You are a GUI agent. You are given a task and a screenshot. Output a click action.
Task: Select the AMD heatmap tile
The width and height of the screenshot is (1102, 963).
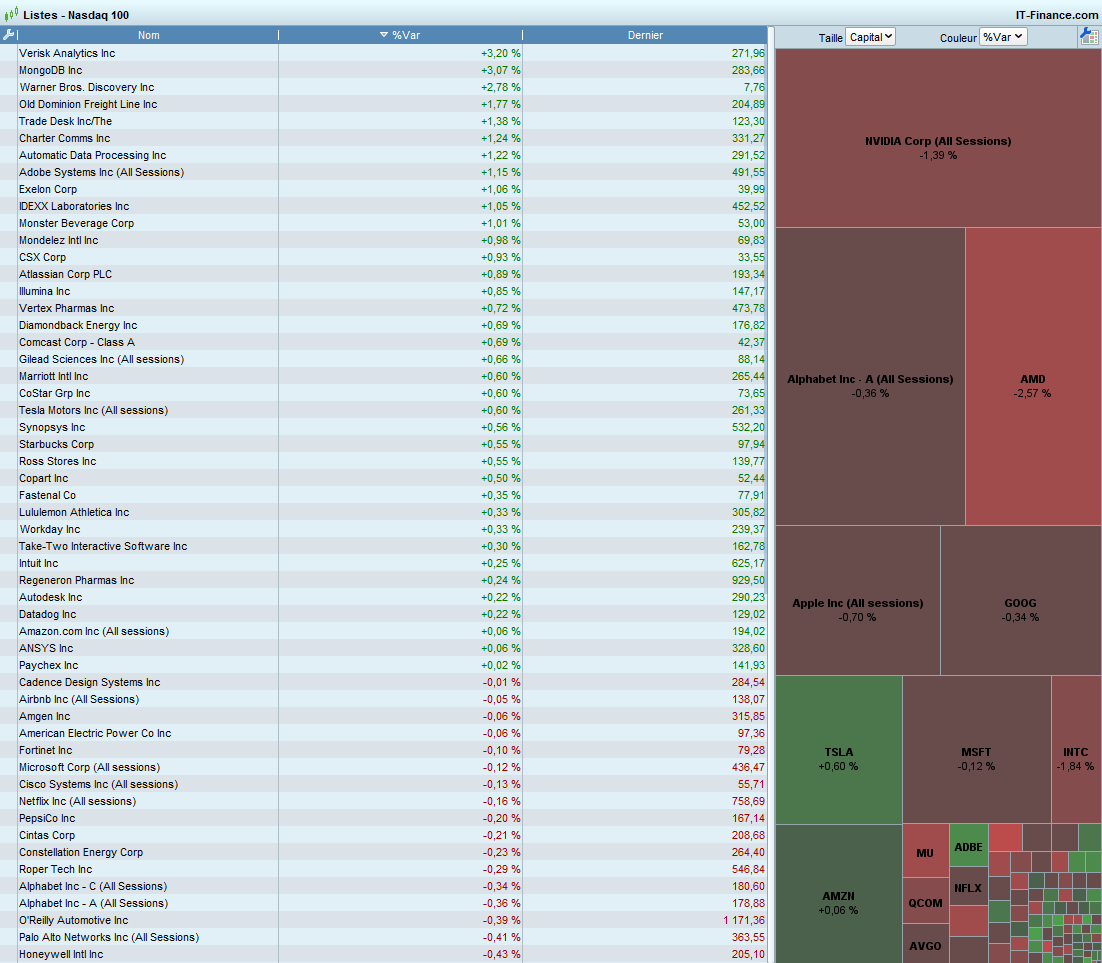click(1033, 376)
